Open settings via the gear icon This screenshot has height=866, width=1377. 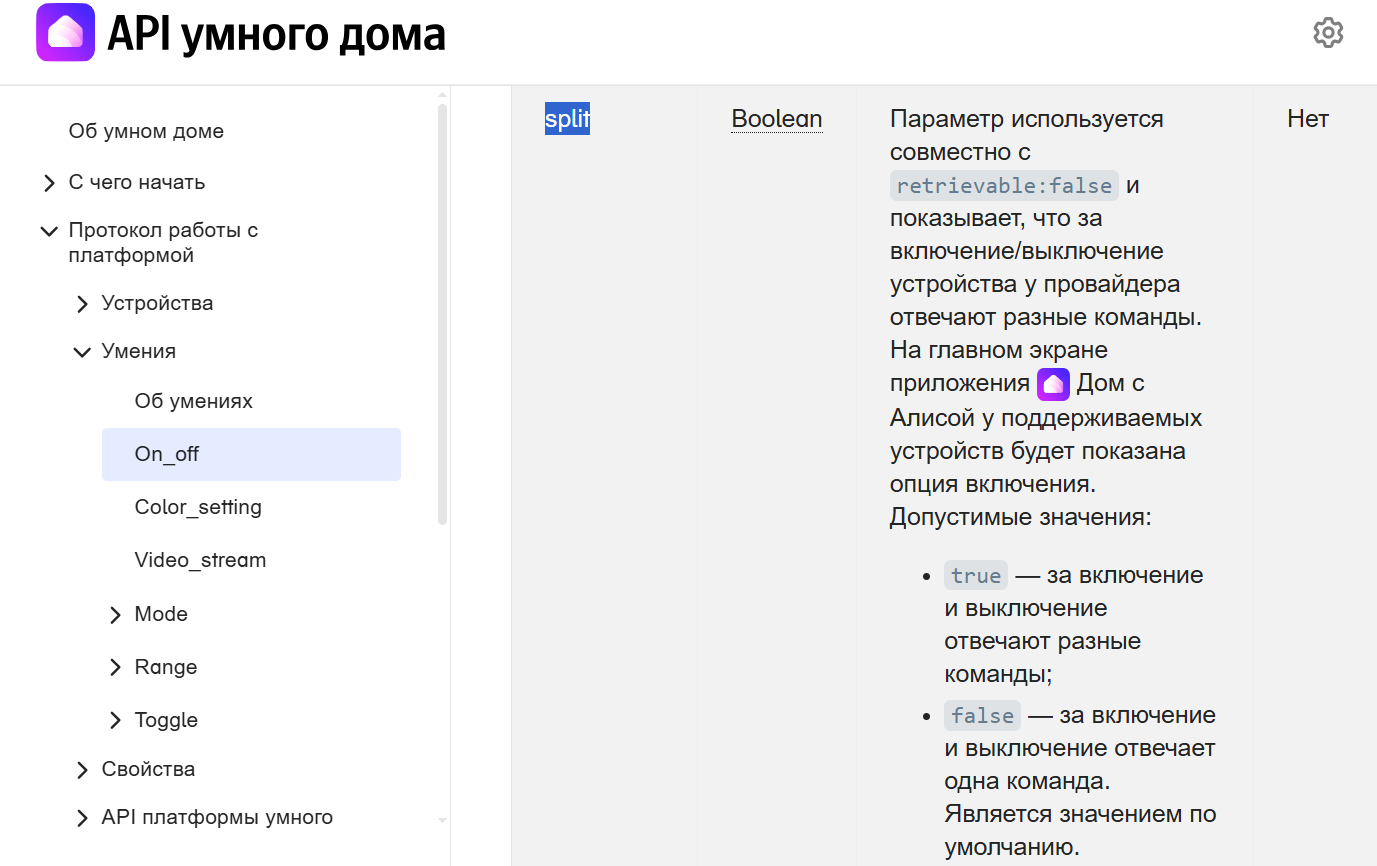[x=1328, y=33]
